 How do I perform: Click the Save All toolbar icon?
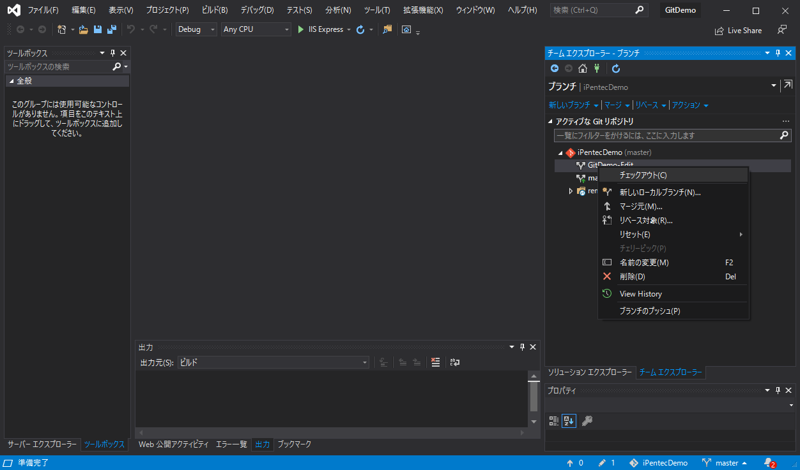click(x=111, y=30)
